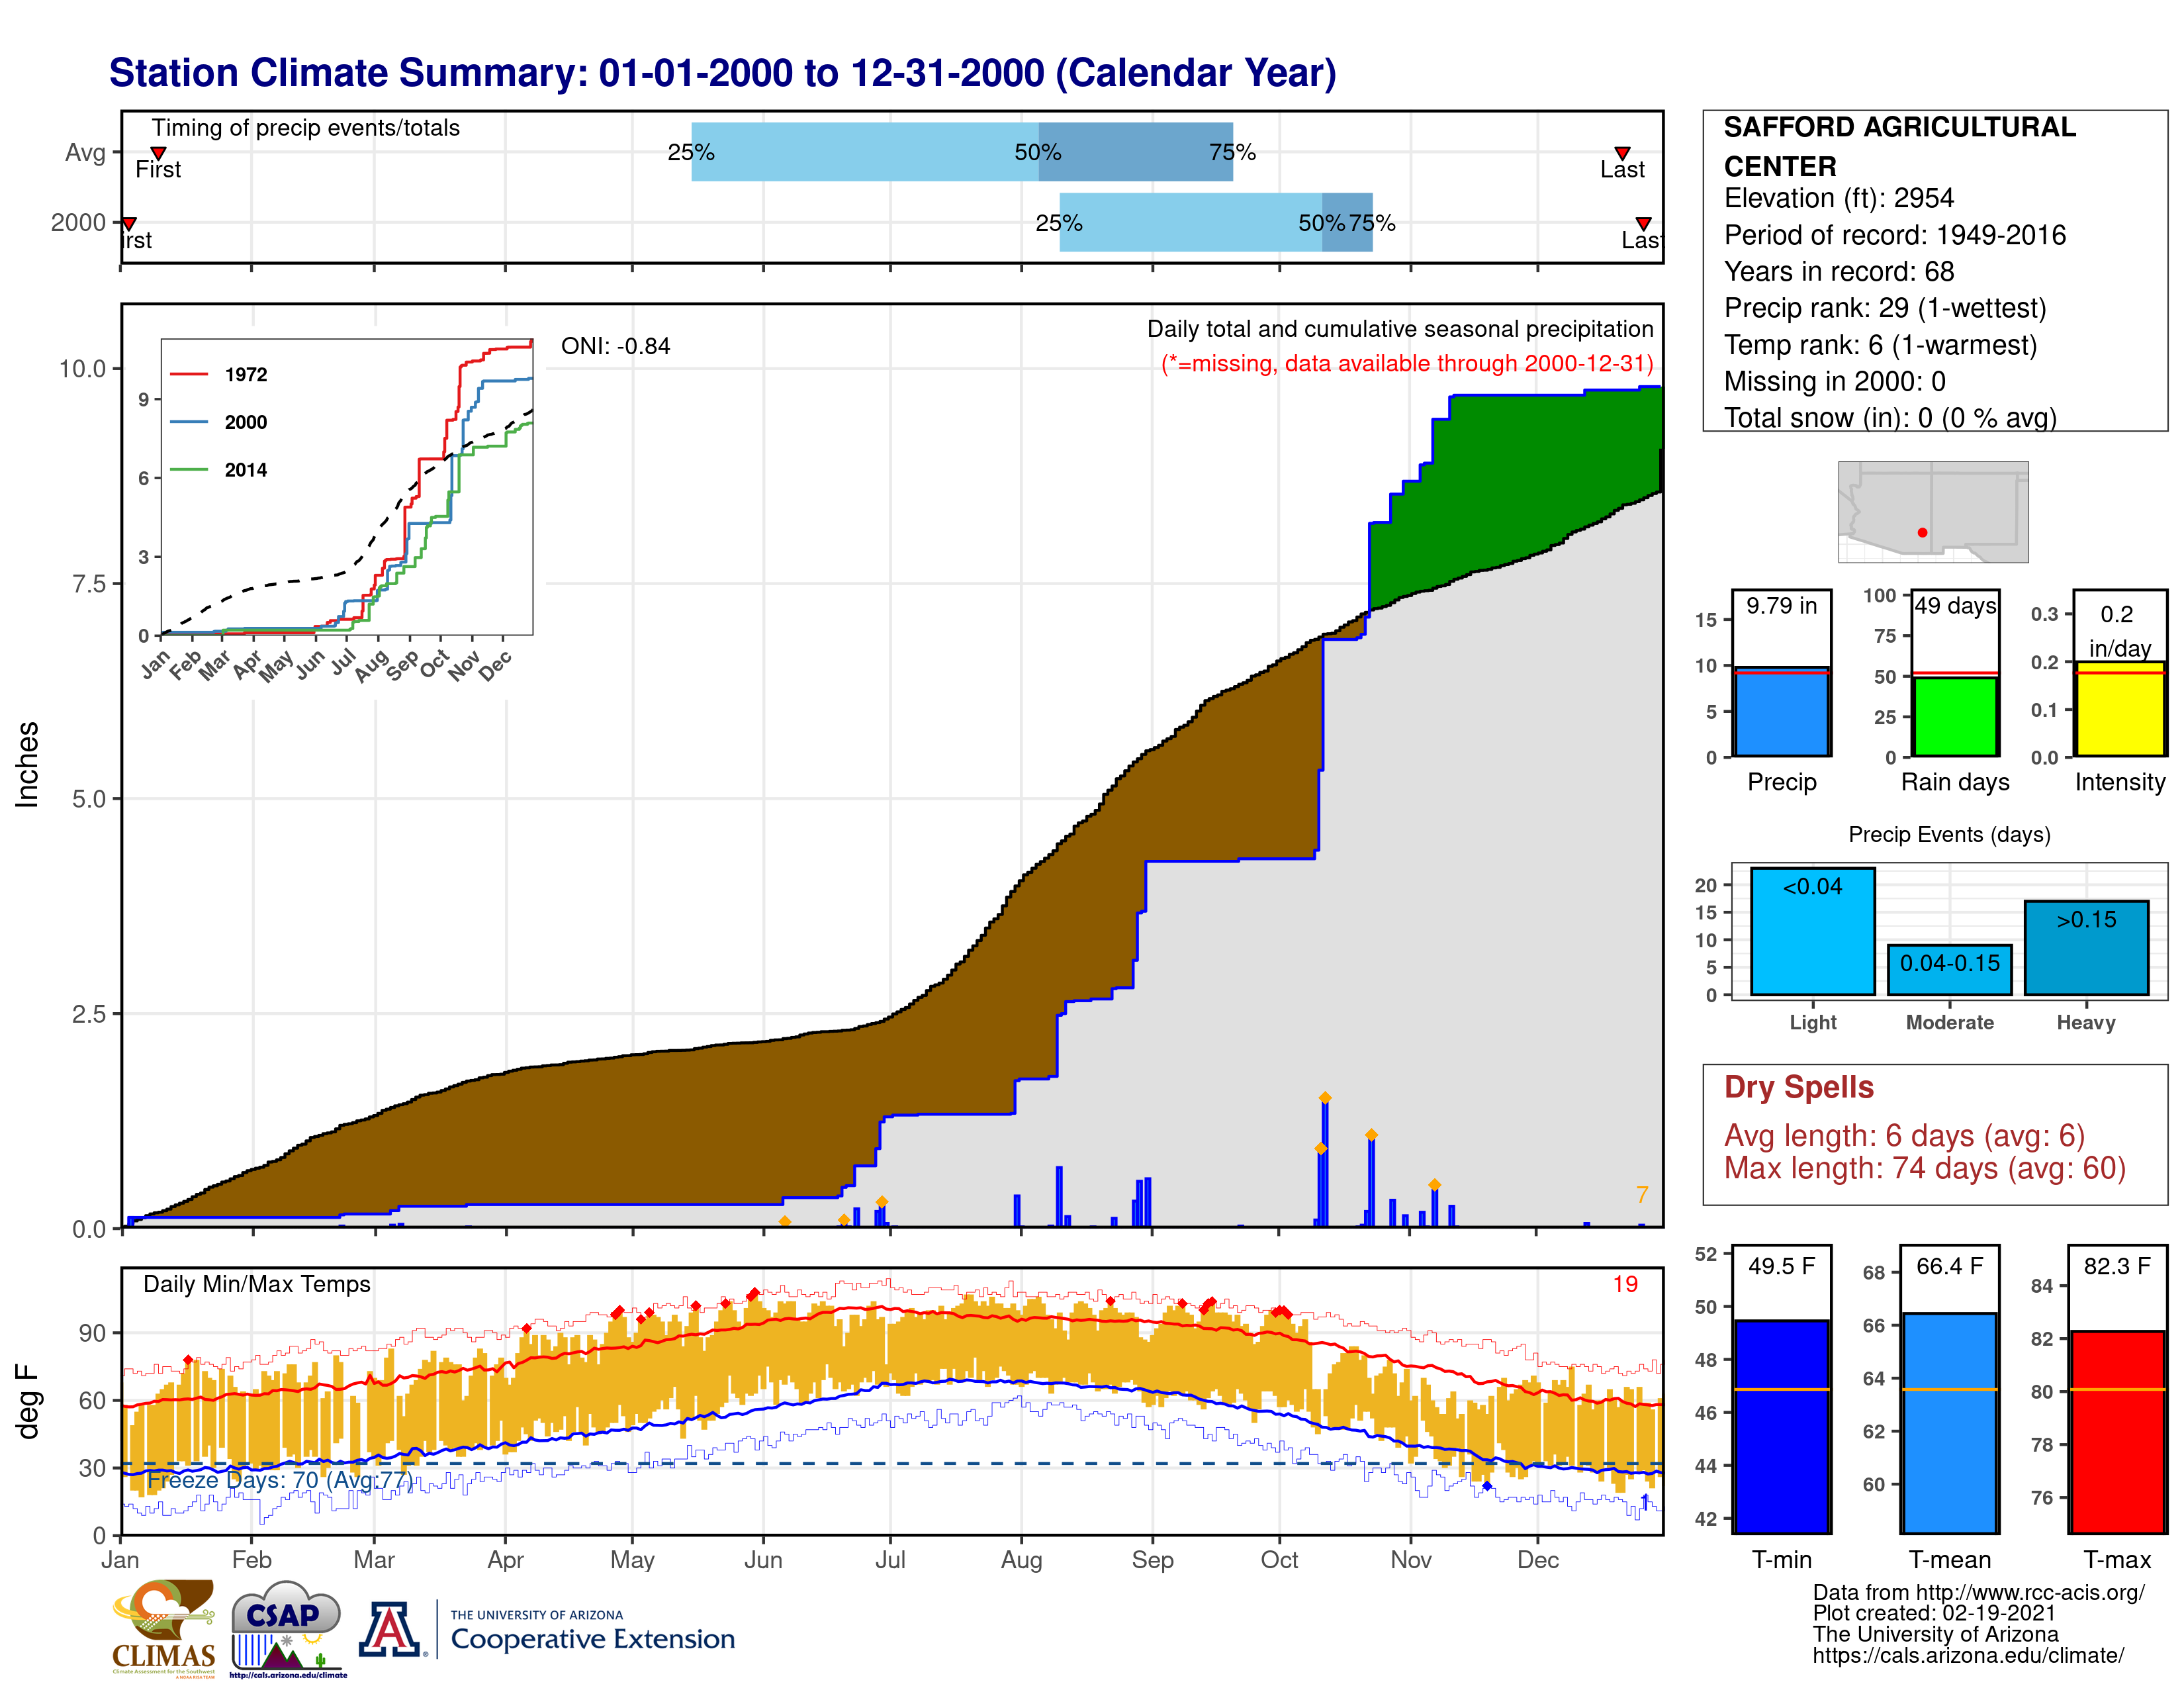Image resolution: width=2184 pixels, height=1688 pixels.
Task: Click the Avg 'First' red triangle marker
Action: pyautogui.click(x=158, y=153)
